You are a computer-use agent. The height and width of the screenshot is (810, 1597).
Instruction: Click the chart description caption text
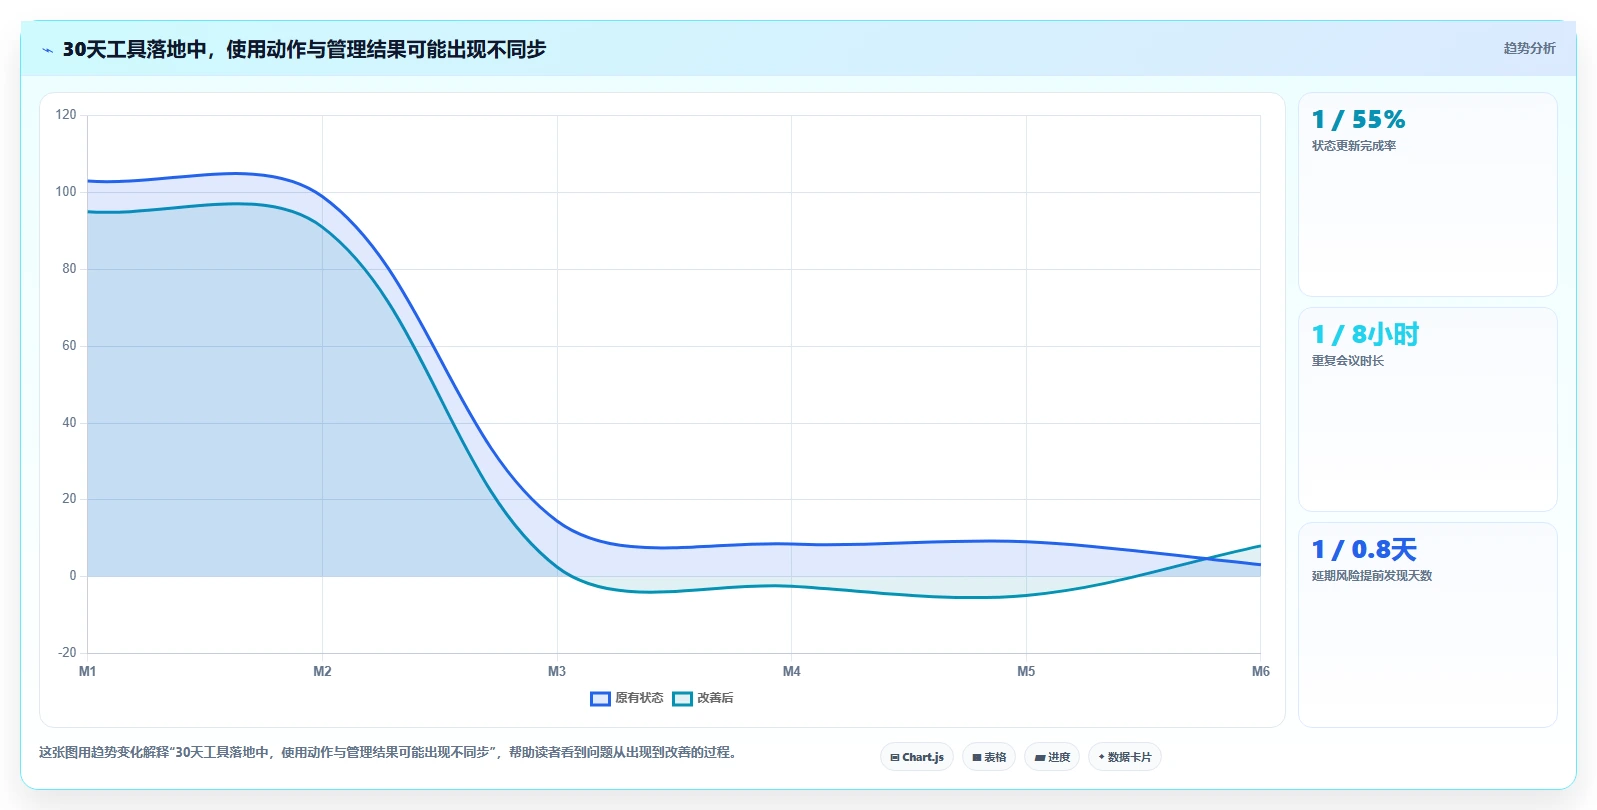(388, 752)
